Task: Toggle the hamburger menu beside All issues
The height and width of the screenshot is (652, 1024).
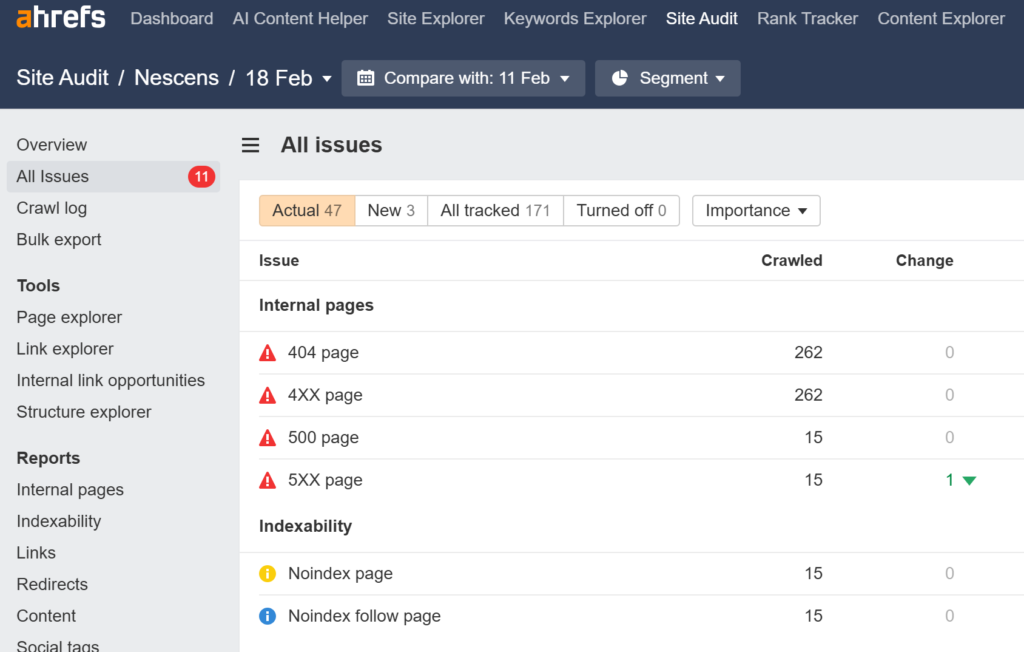Action: [251, 145]
